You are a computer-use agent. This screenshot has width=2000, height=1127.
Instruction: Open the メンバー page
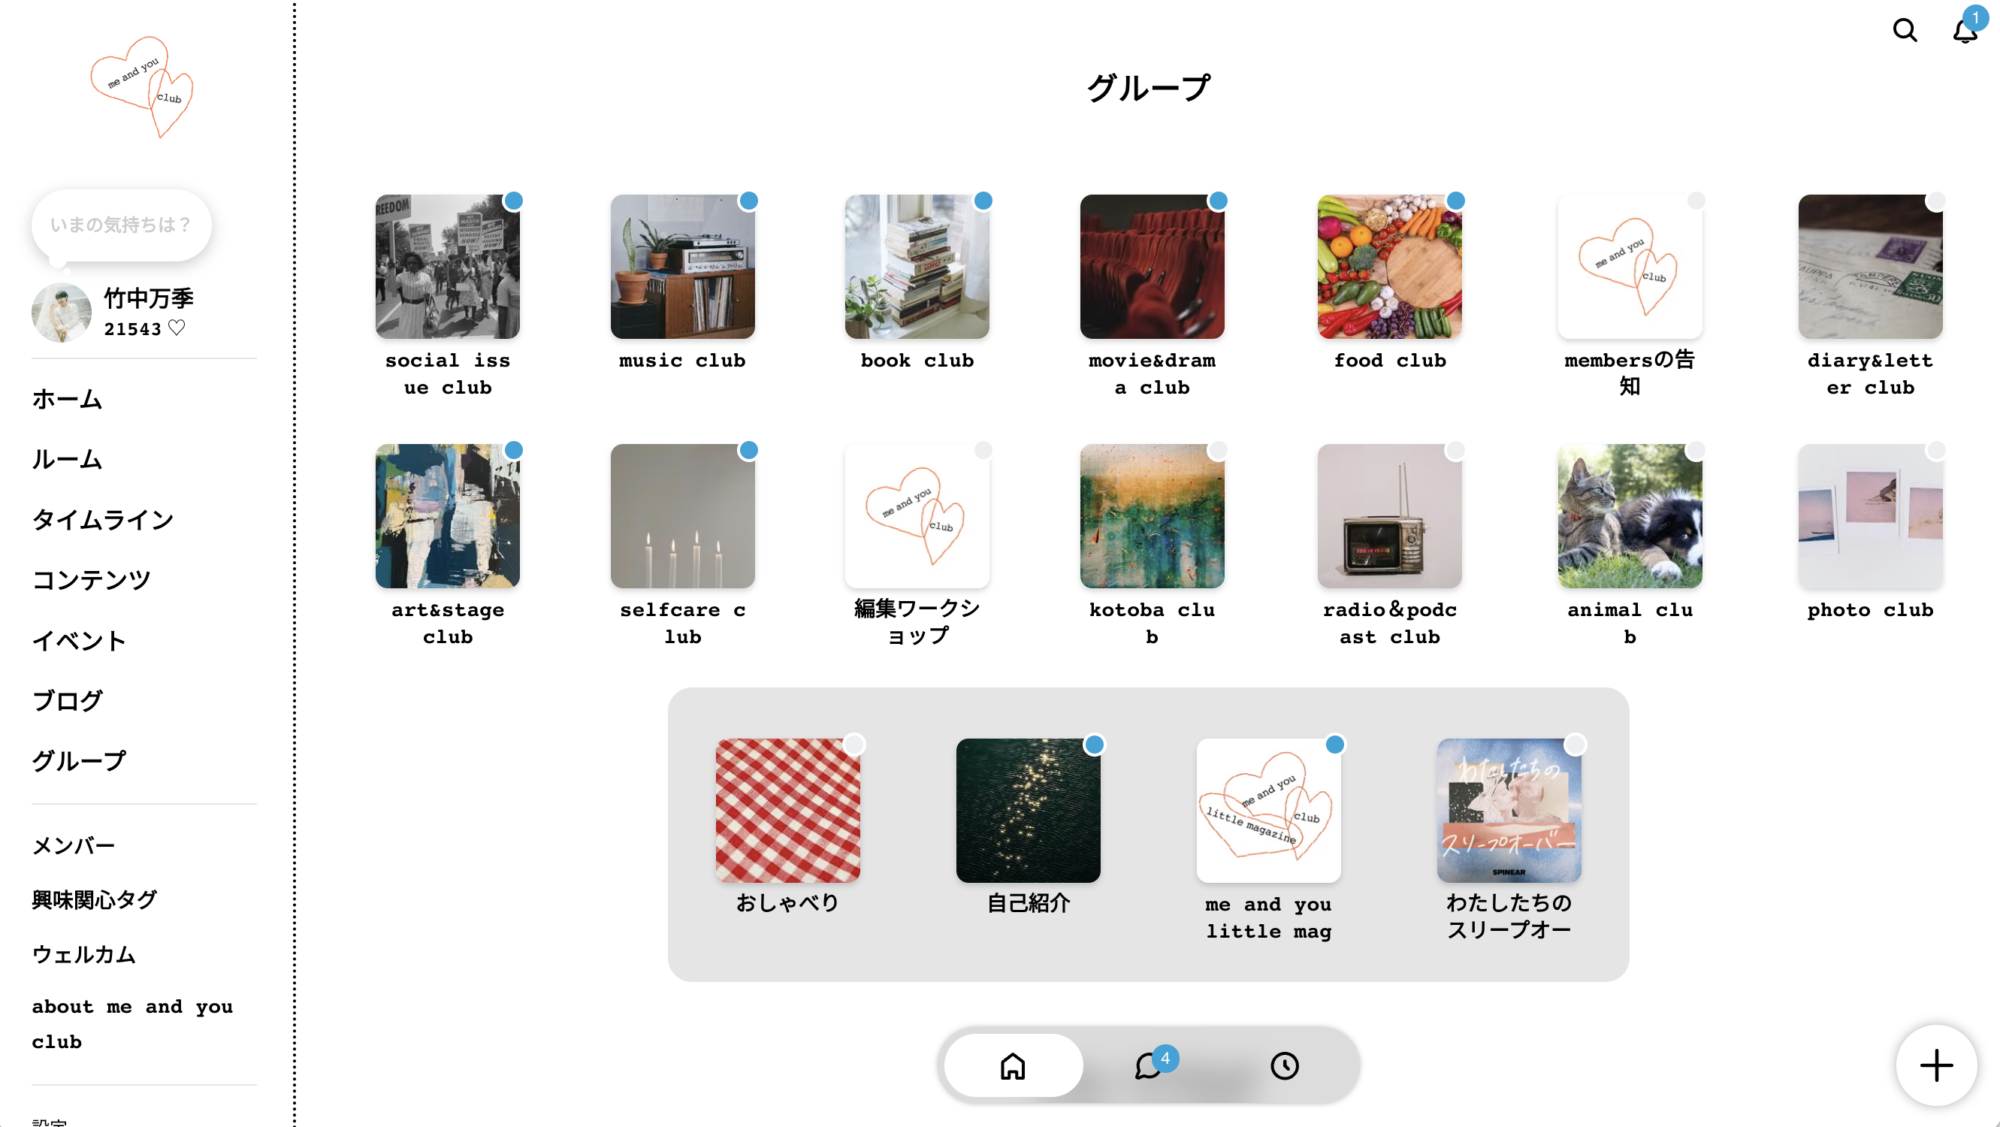pos(73,844)
